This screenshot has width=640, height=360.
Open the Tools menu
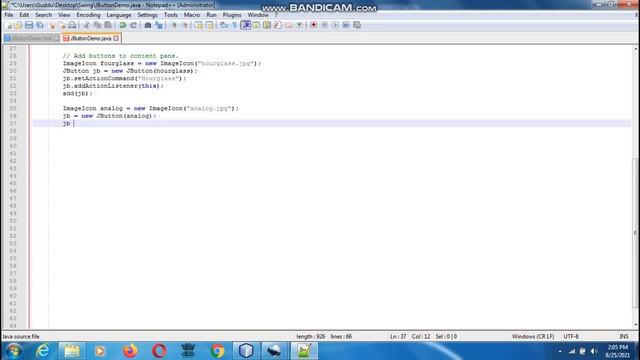[171, 15]
